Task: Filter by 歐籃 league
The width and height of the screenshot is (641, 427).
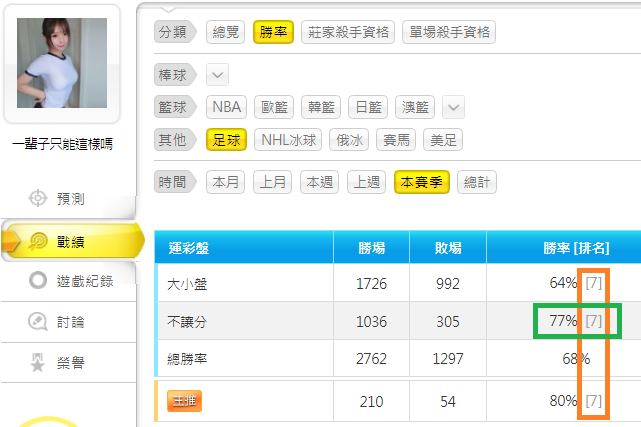Action: [274, 107]
